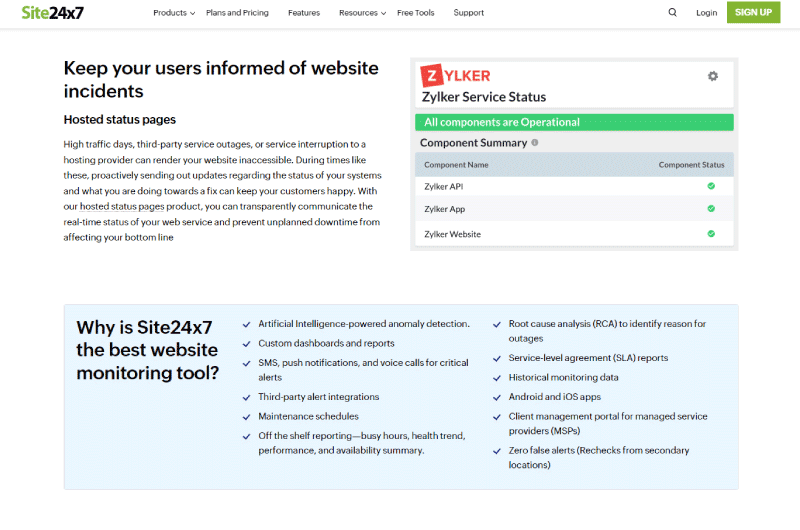
Task: Expand the Resources dropdown menu
Action: click(362, 13)
